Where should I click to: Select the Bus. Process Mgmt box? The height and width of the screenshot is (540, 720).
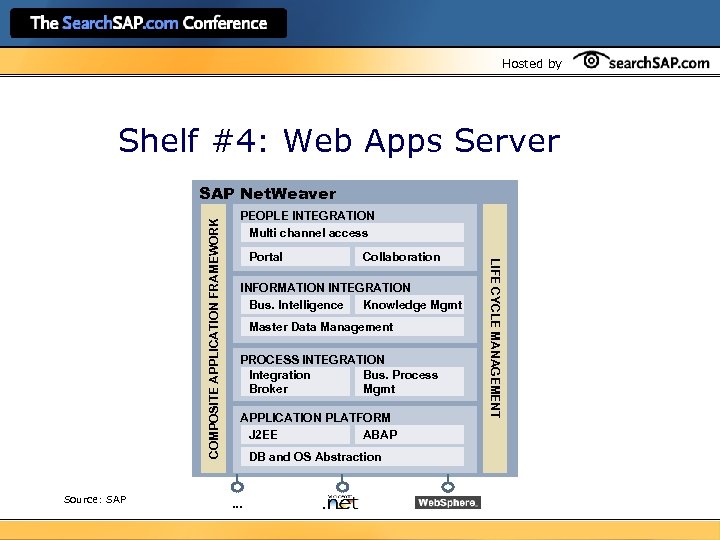tap(409, 382)
